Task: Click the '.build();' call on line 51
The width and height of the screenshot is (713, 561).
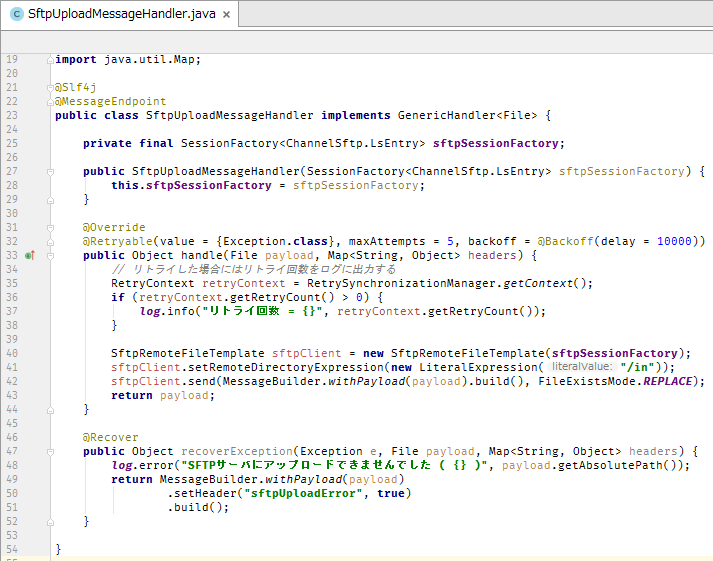Action: click(198, 507)
